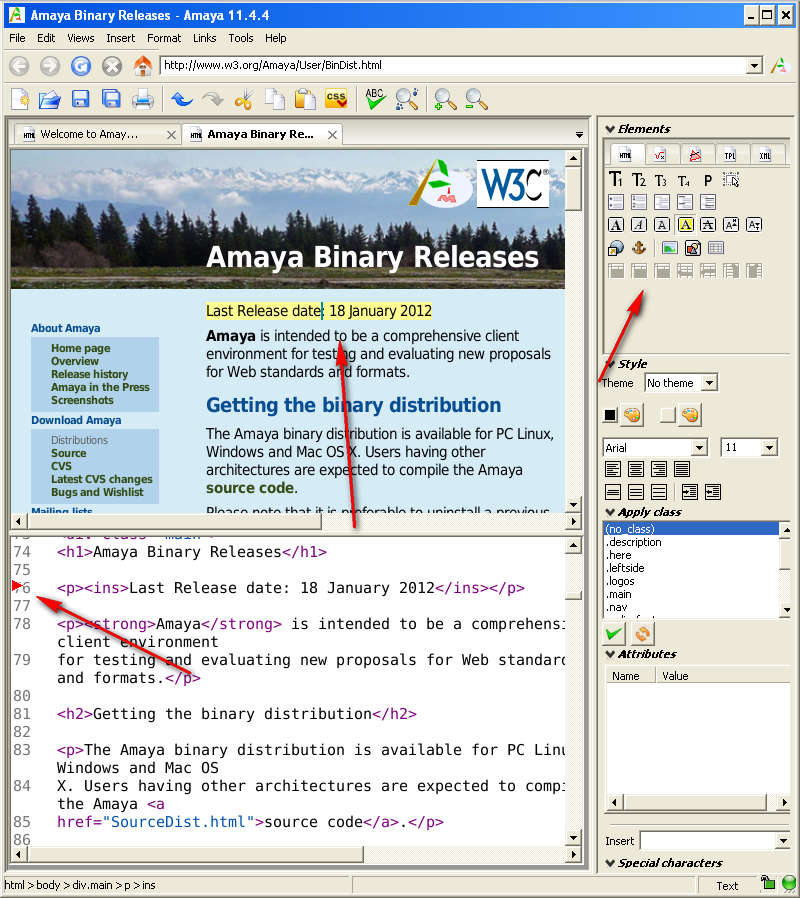Click the green checkmark apply button

(x=615, y=633)
